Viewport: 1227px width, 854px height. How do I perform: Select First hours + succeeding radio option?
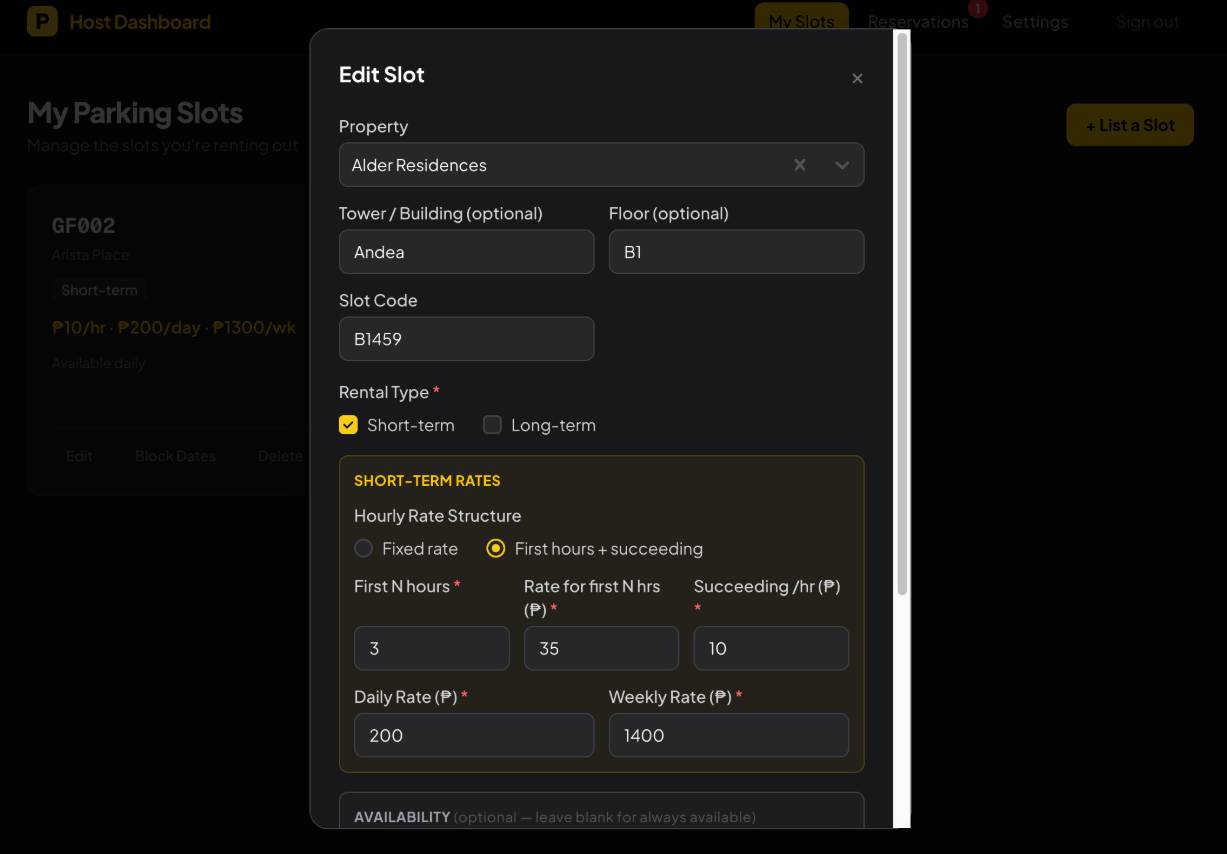pos(496,548)
